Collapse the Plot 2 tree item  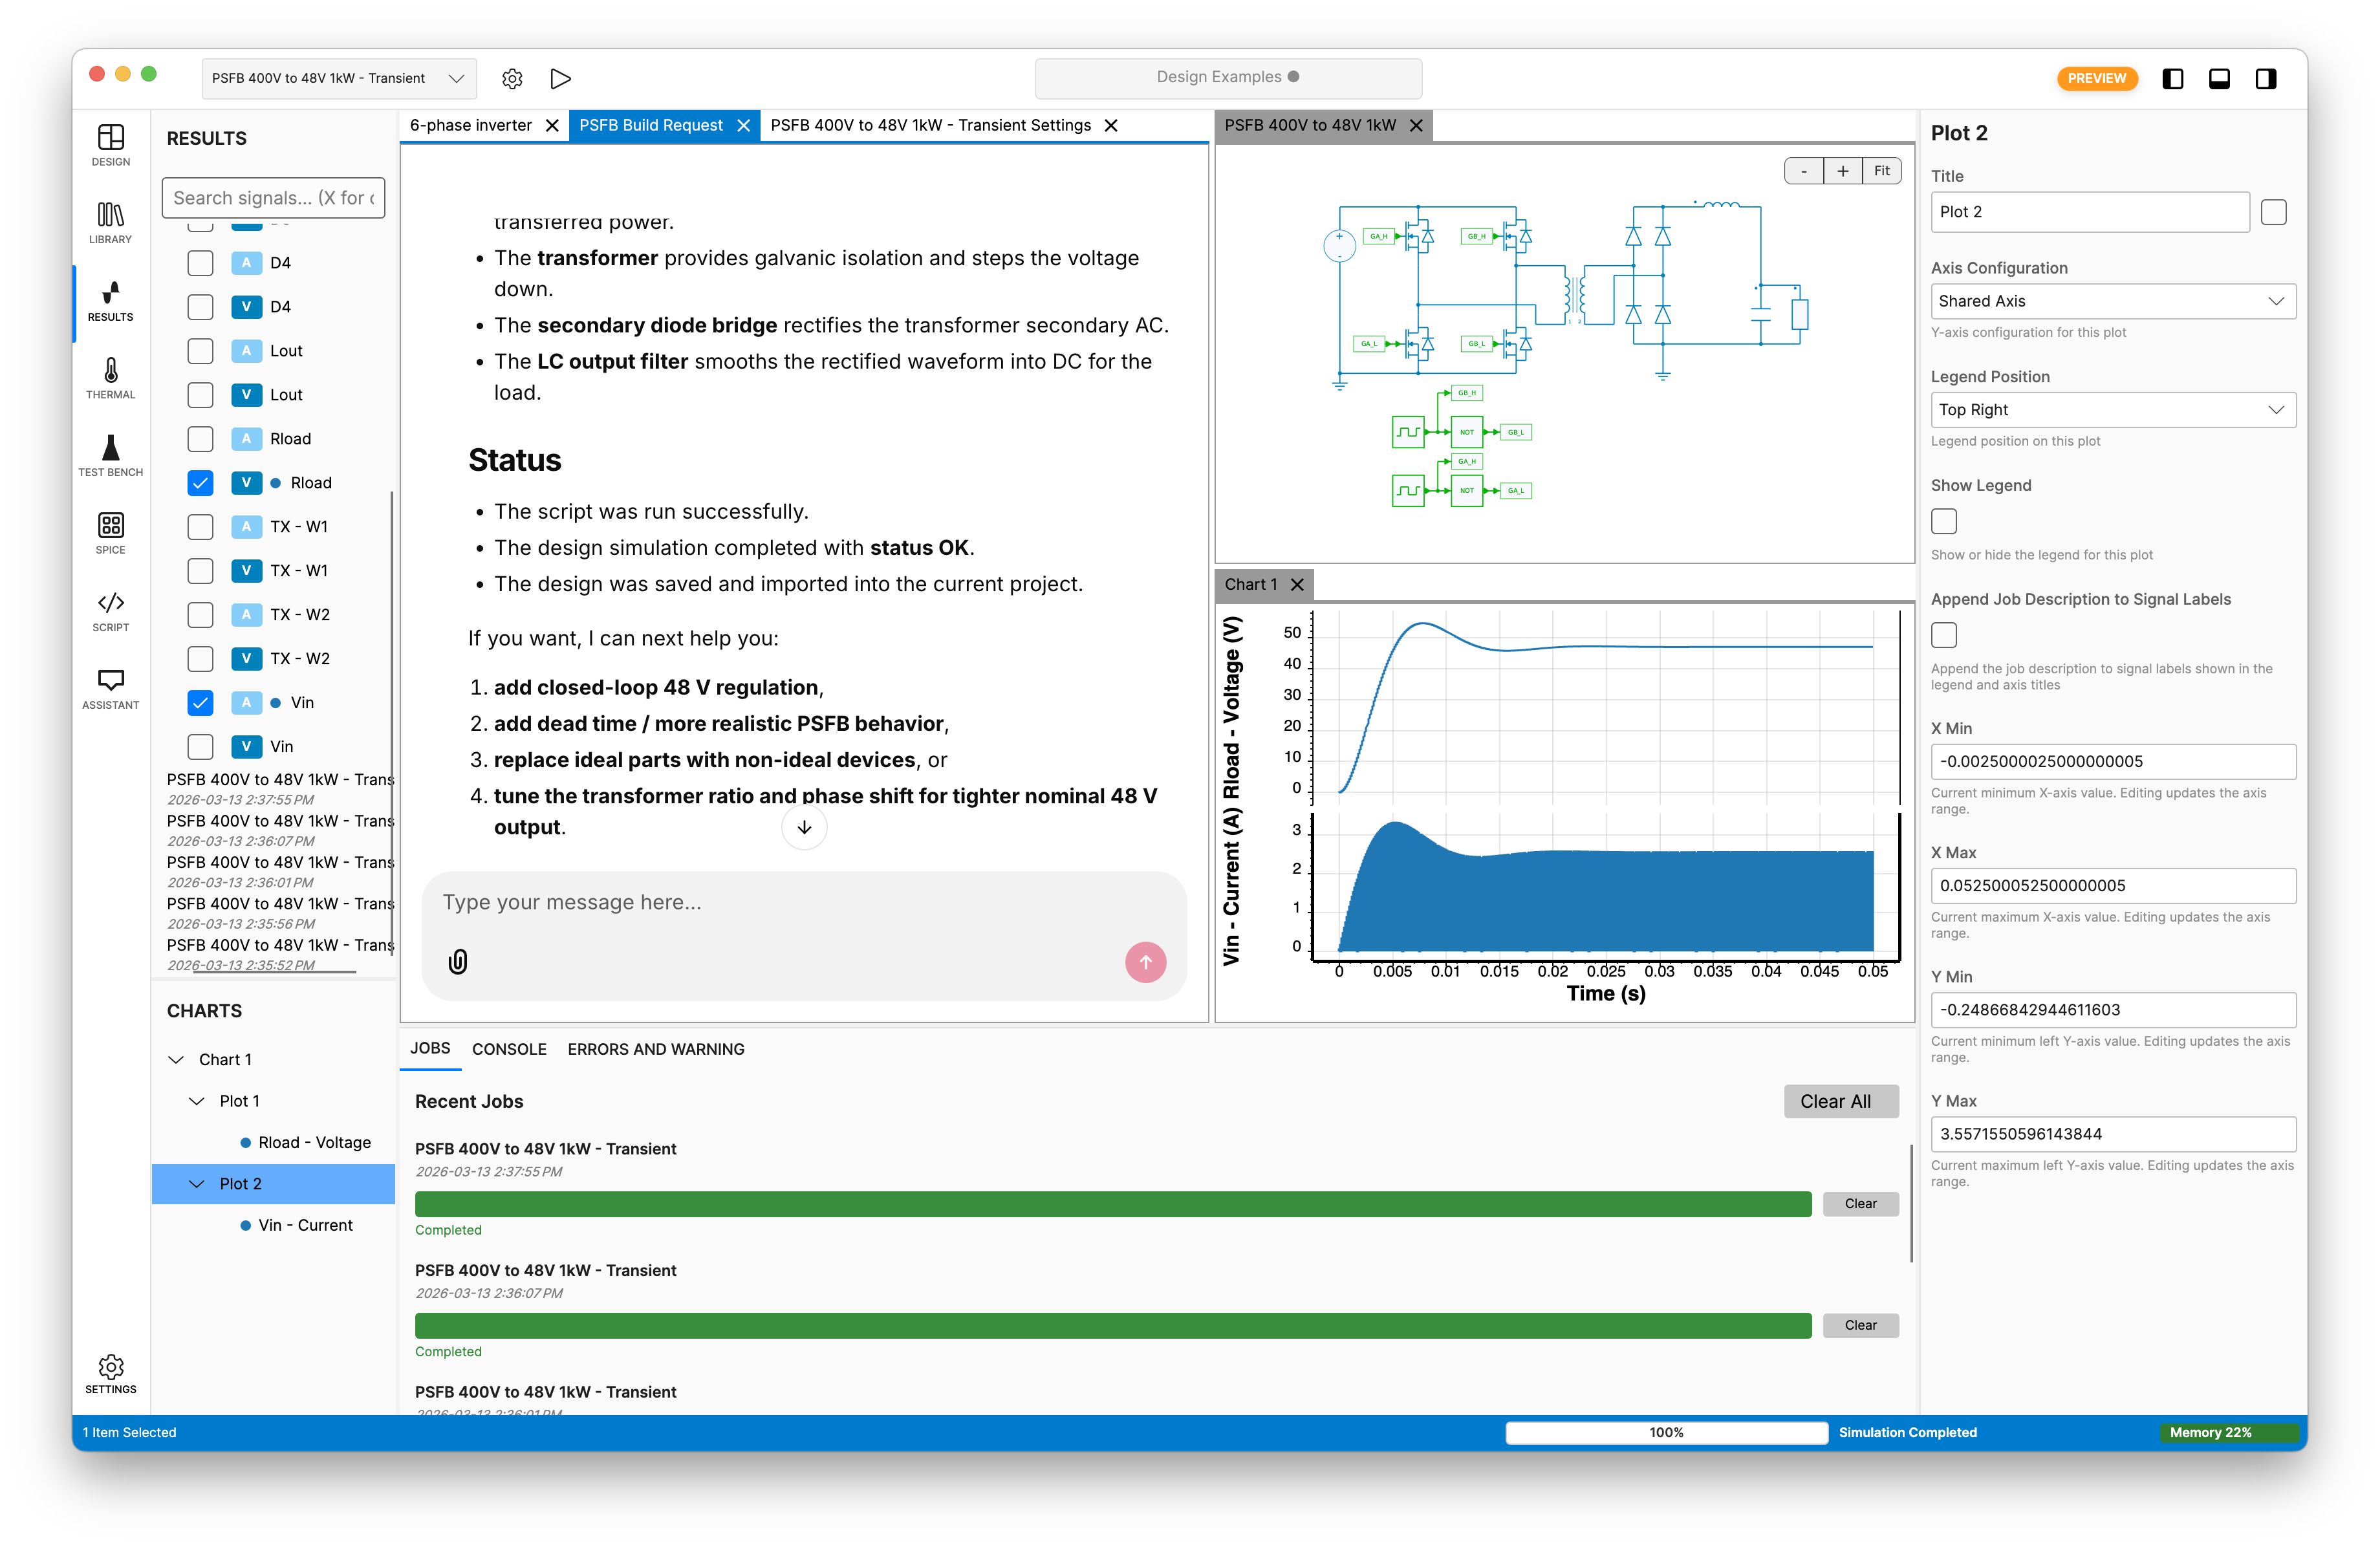196,1184
